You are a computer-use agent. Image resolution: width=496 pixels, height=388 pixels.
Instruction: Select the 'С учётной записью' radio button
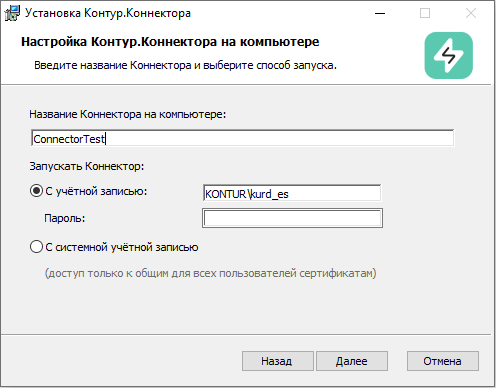pyautogui.click(x=36, y=191)
